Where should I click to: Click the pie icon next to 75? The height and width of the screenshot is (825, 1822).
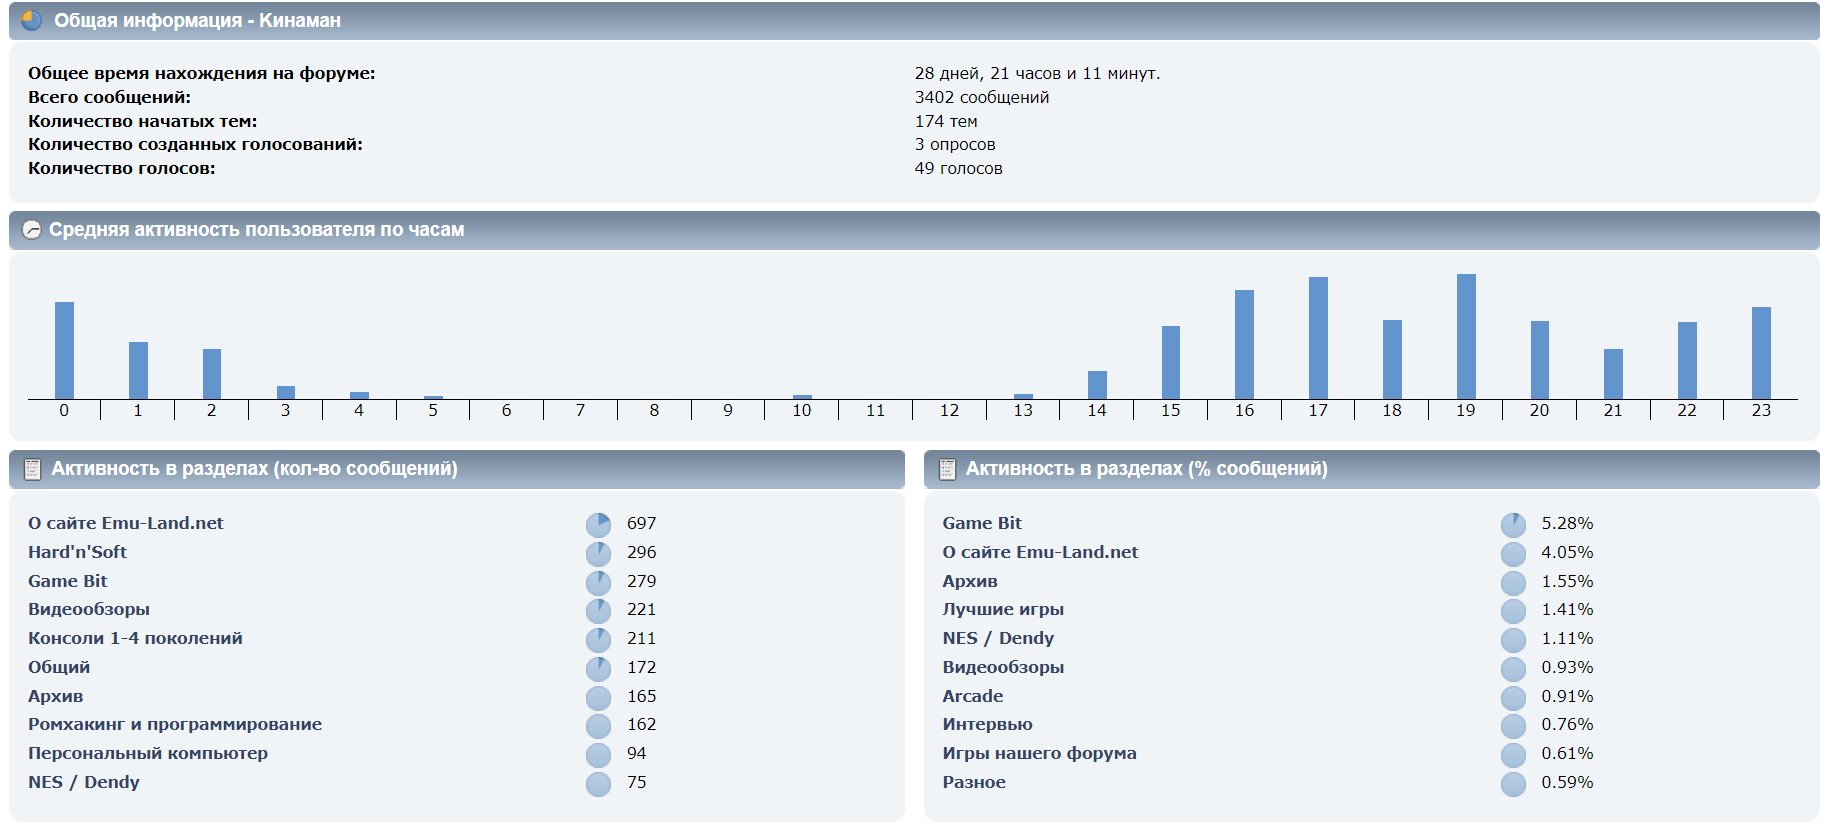[598, 784]
